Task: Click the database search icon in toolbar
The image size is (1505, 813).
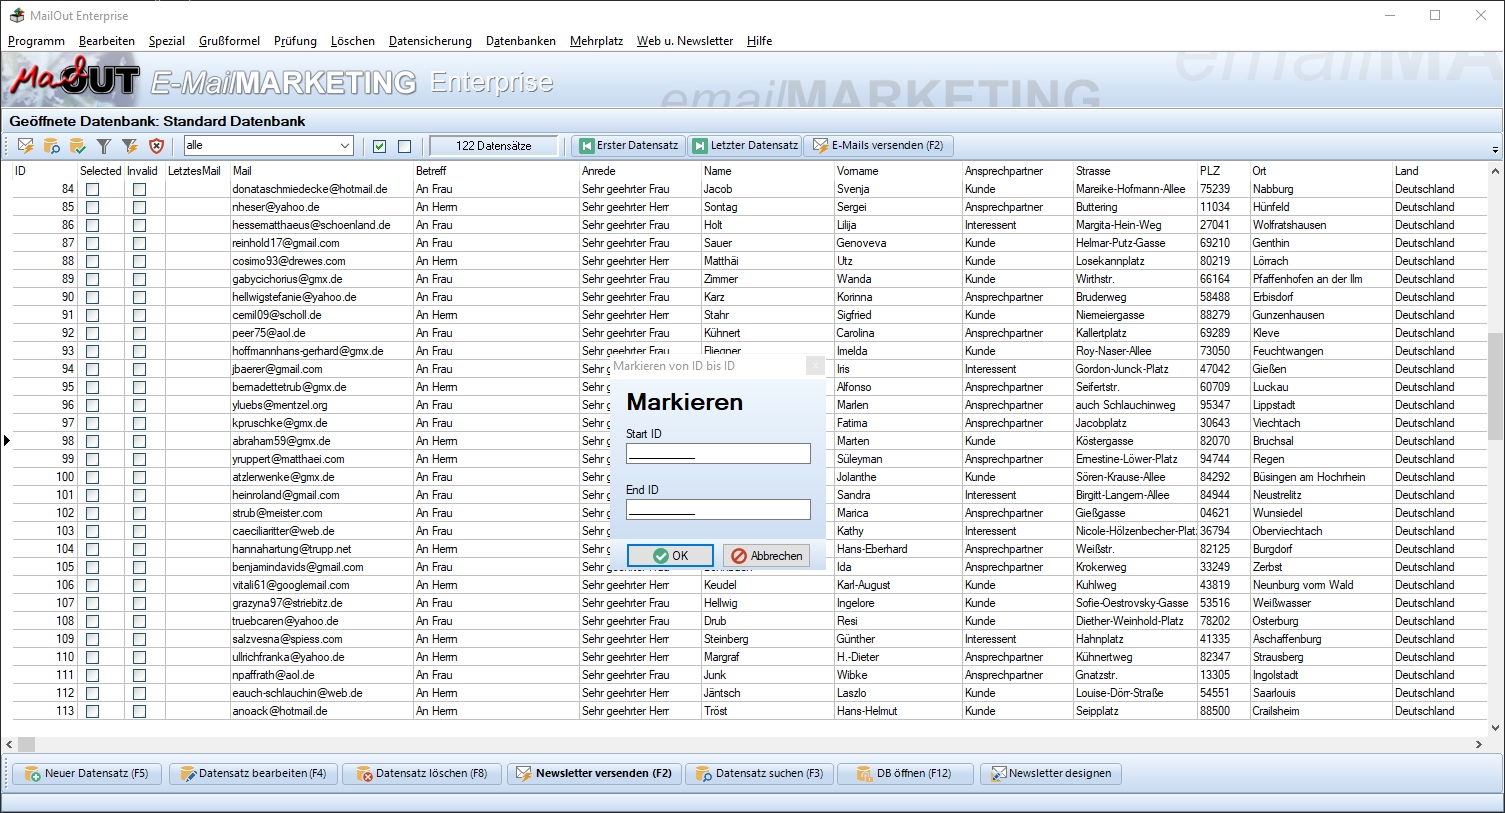Action: click(52, 146)
